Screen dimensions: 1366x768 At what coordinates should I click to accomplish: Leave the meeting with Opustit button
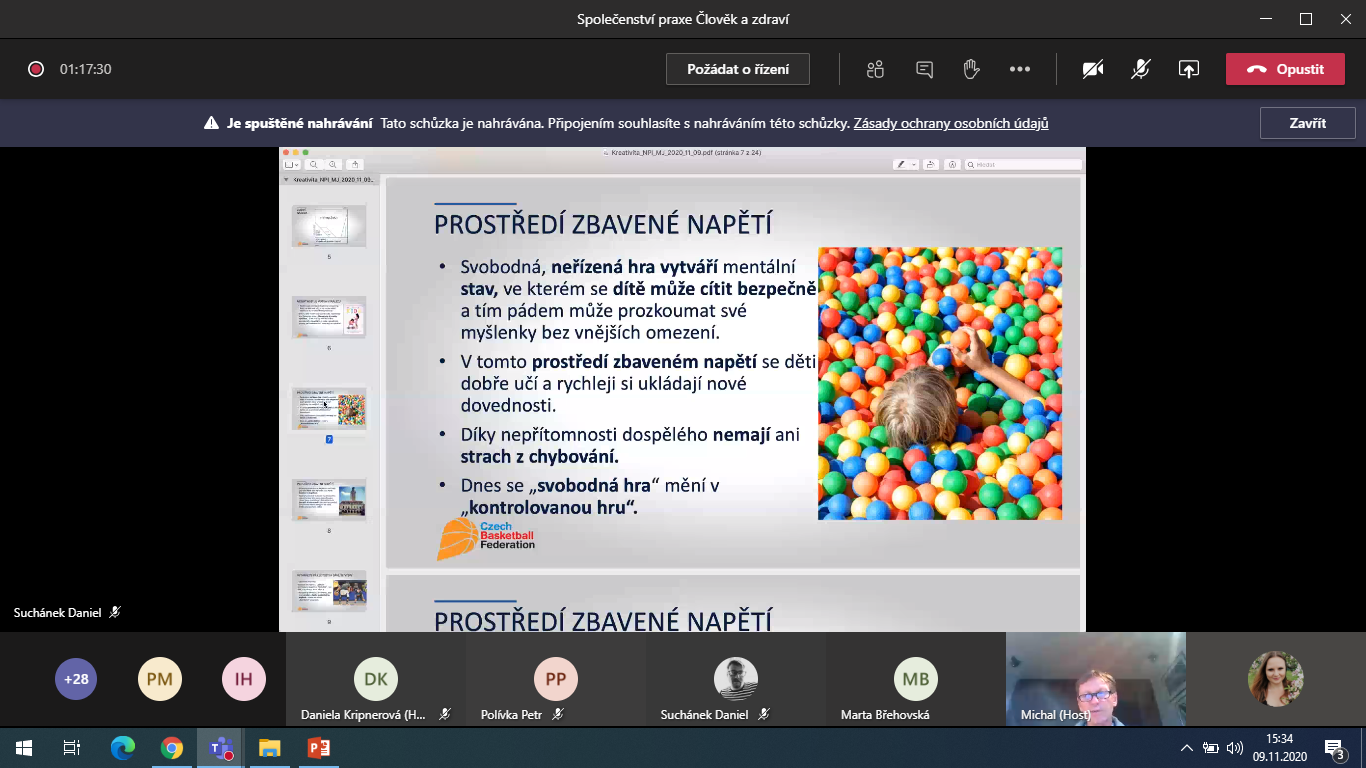pyautogui.click(x=1285, y=69)
